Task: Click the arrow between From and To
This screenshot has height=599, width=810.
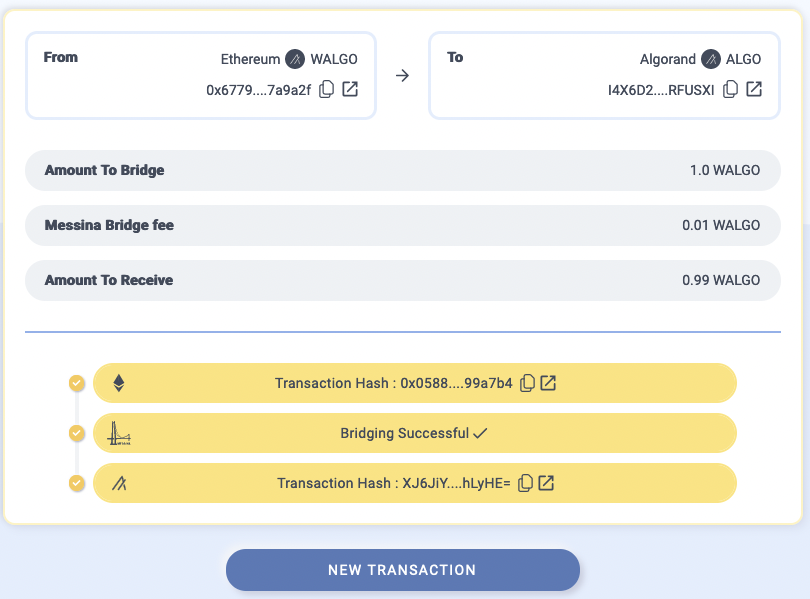Action: (402, 76)
